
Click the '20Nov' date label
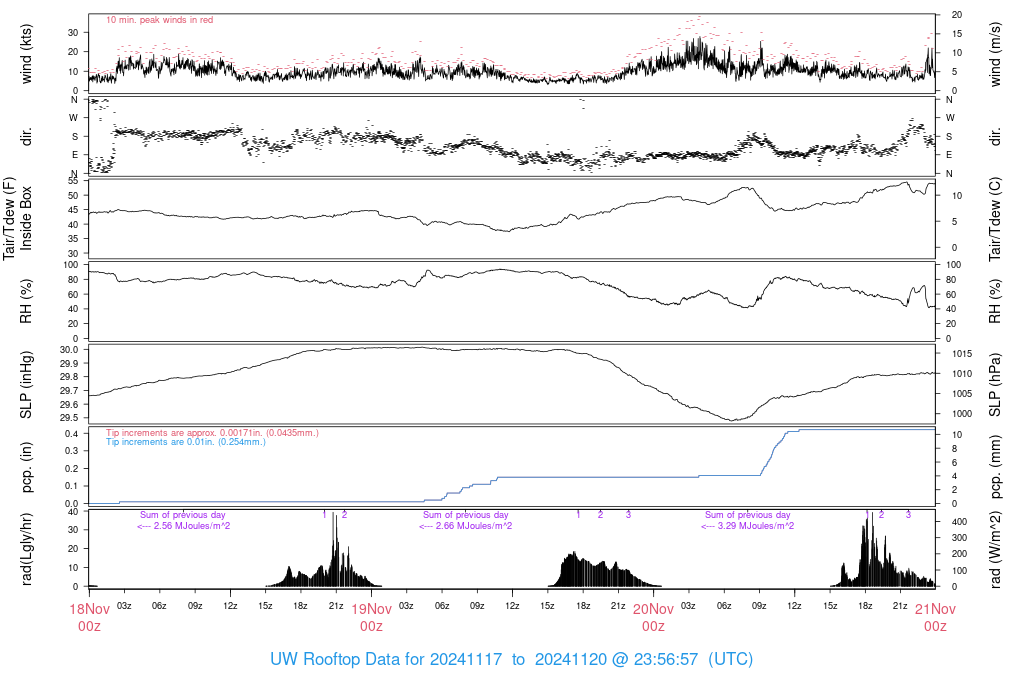(653, 609)
